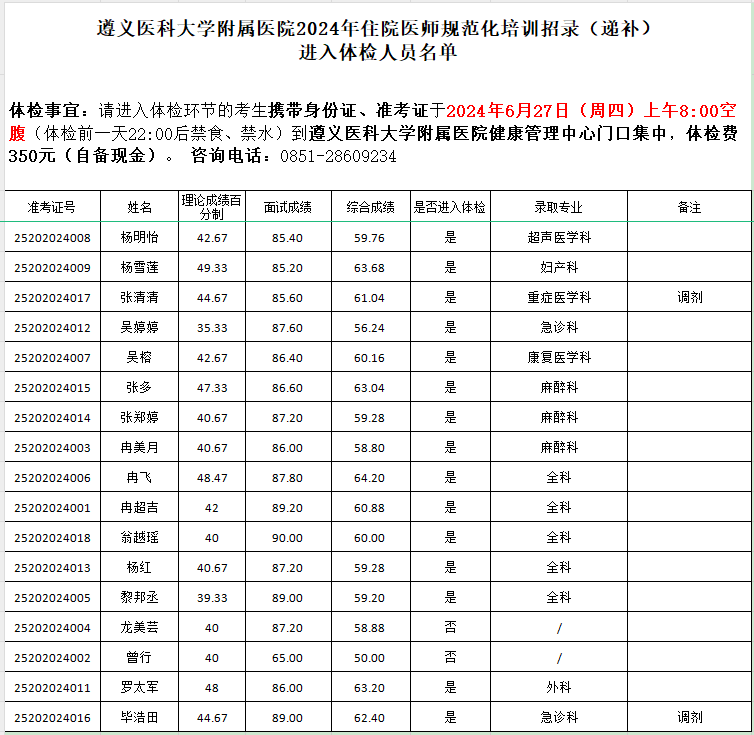Select the name 冉超吉
Viewport: 754px width, 735px height.
click(x=139, y=507)
